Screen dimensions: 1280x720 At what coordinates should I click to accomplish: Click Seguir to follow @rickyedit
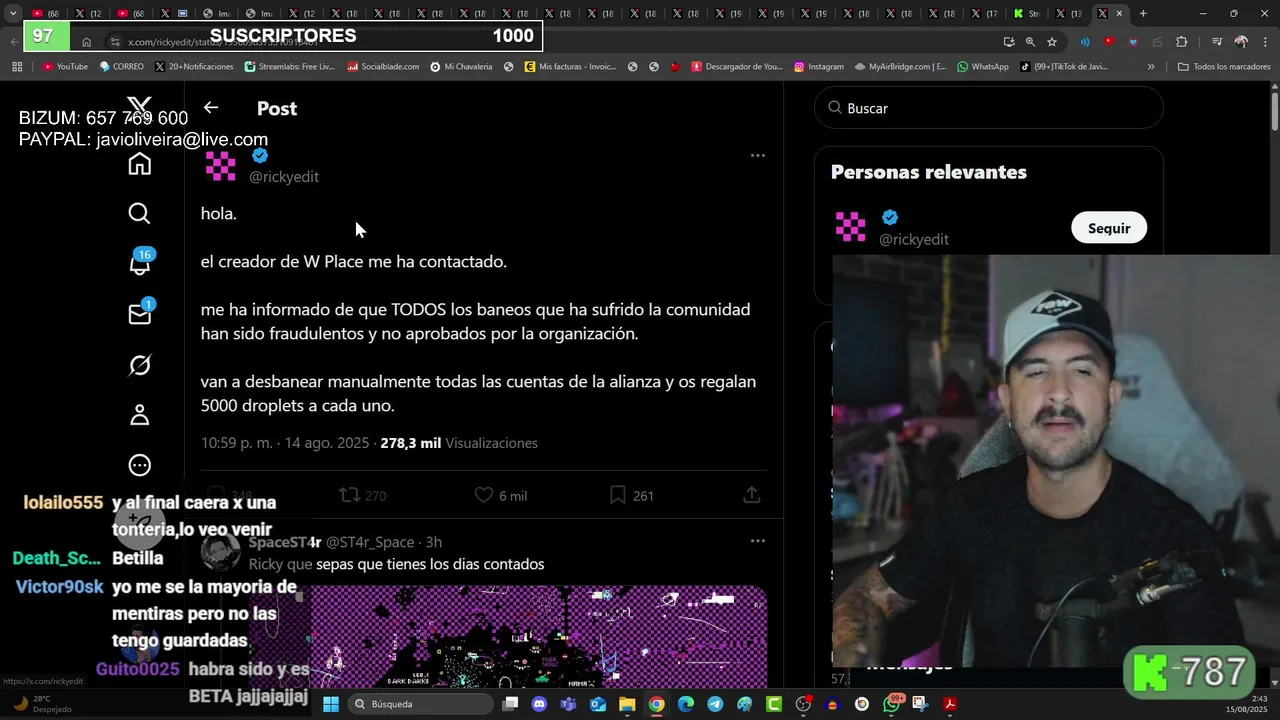coord(1109,228)
